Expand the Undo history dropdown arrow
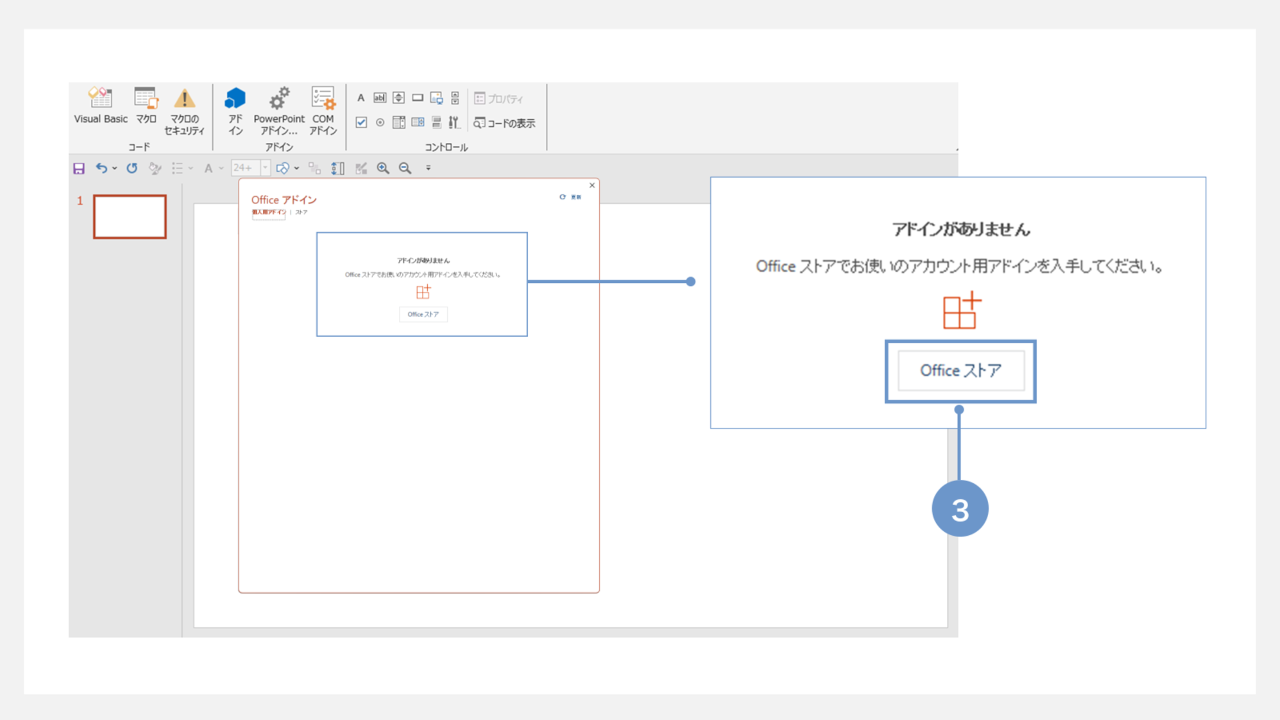Viewport: 1280px width, 720px height. pyautogui.click(x=114, y=169)
